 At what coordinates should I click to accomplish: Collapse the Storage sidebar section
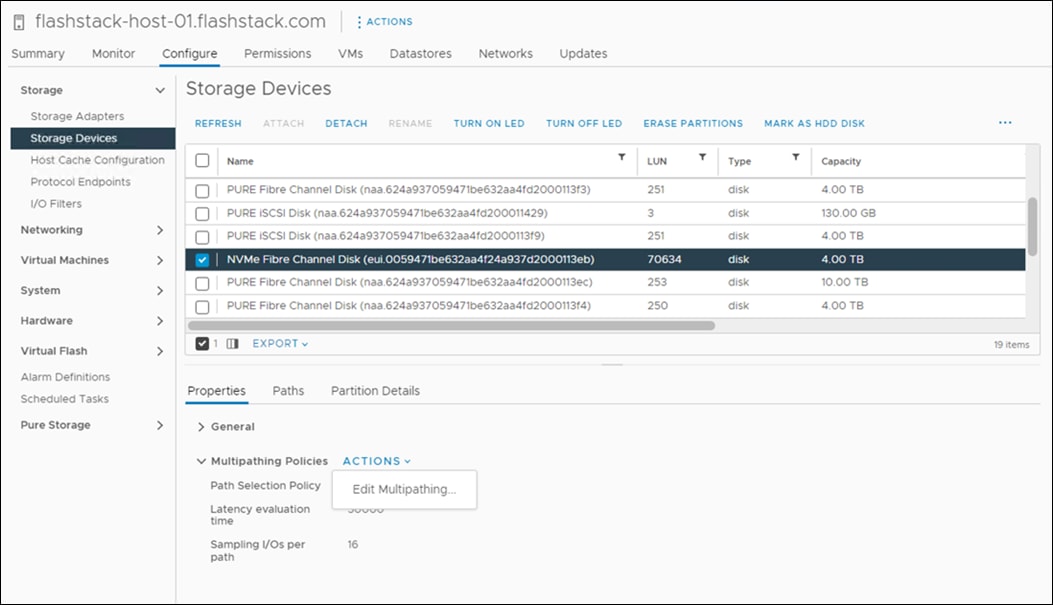pyautogui.click(x=159, y=89)
